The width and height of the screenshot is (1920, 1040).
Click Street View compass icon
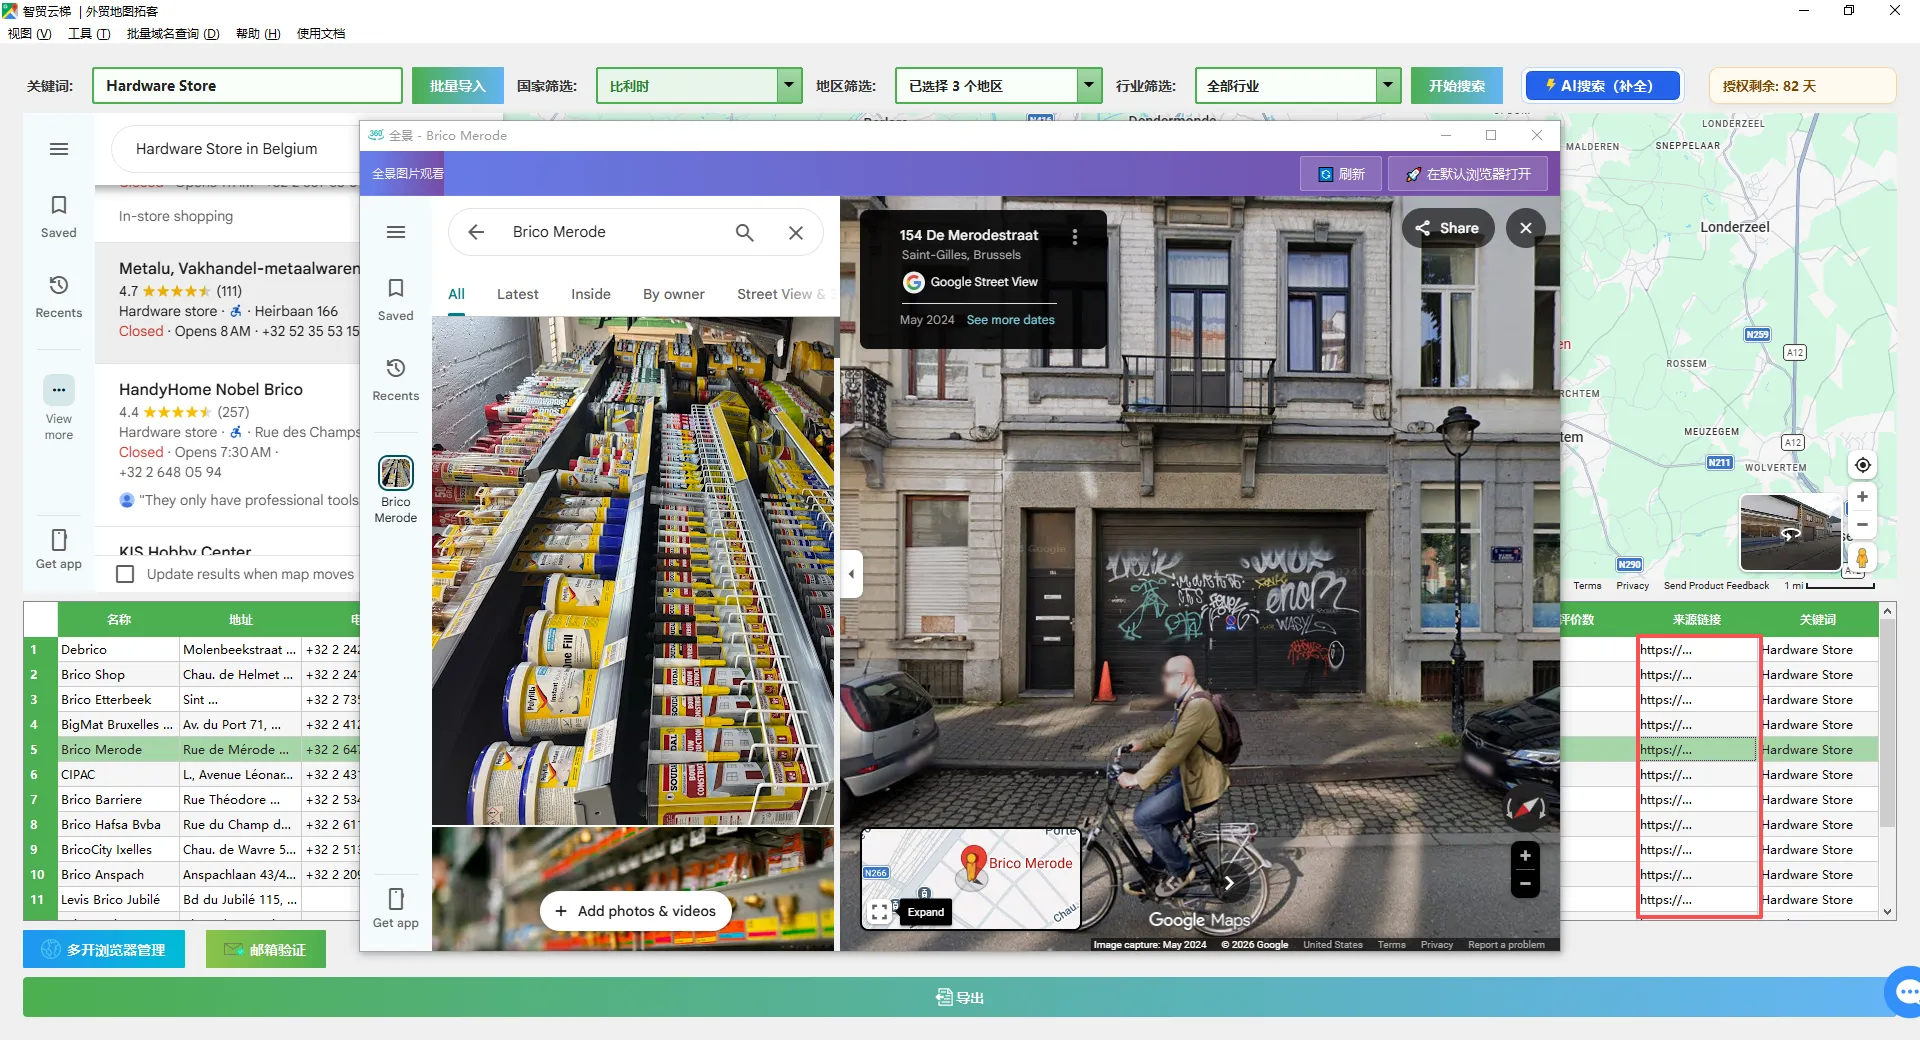1526,808
